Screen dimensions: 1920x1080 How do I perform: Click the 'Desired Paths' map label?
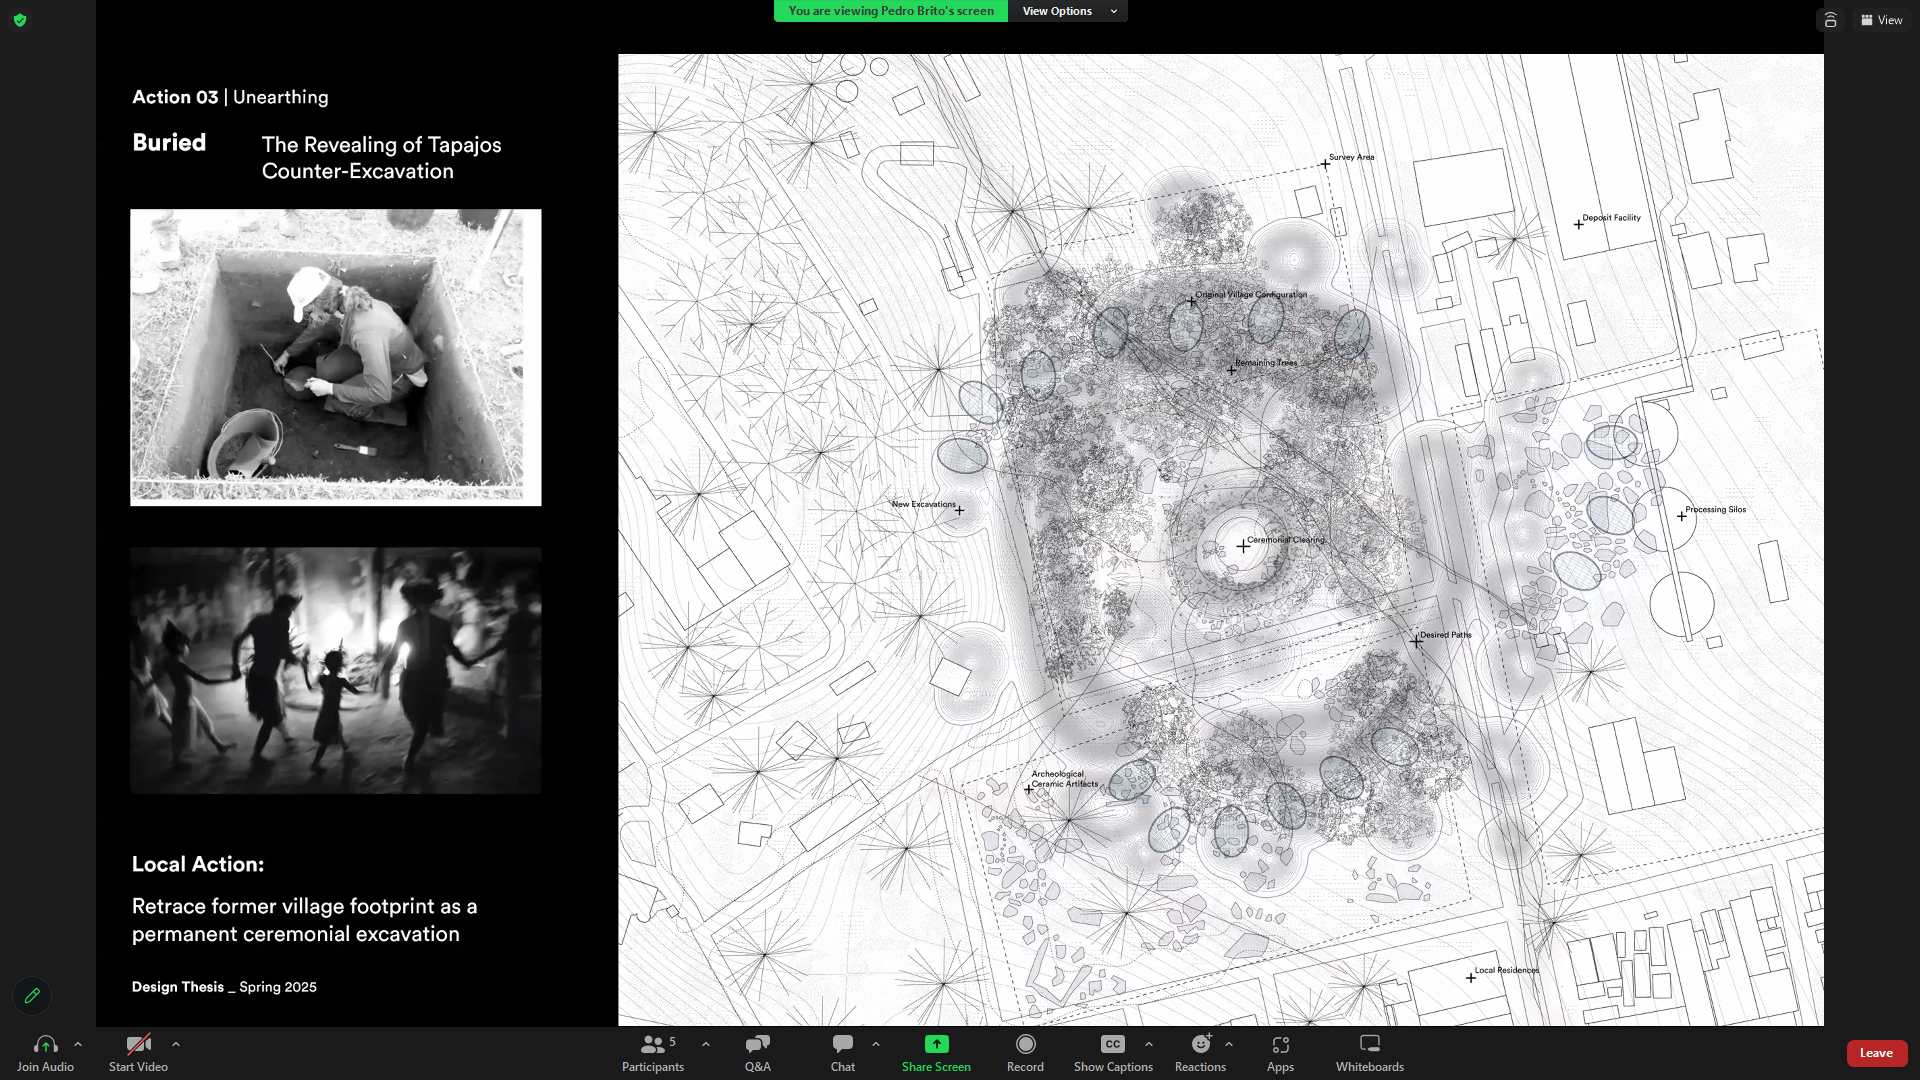point(1446,635)
